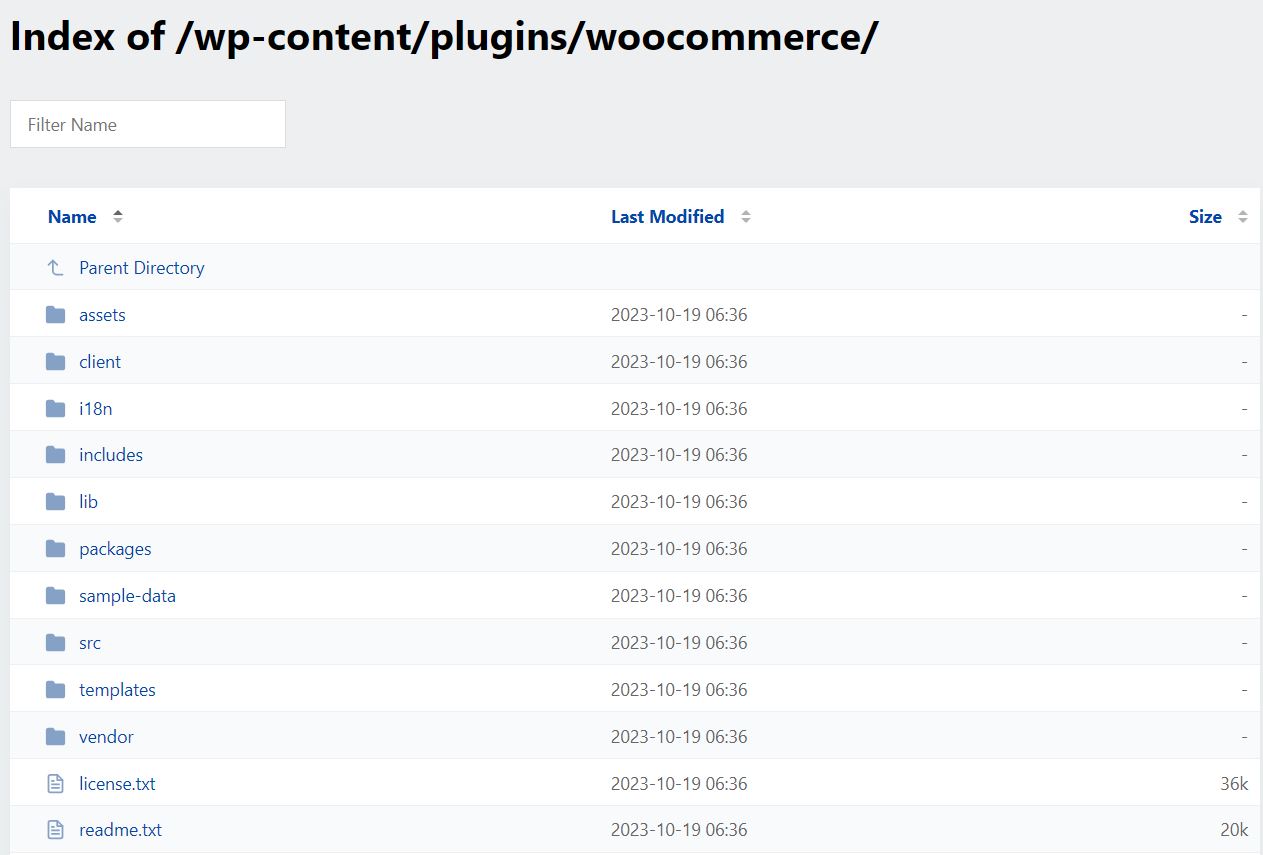Open the src folder link

pos(90,643)
